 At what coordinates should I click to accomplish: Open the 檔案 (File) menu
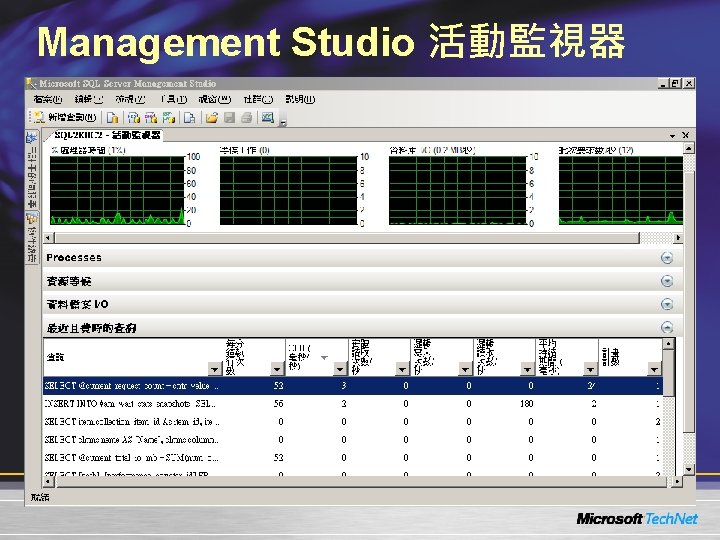(47, 99)
